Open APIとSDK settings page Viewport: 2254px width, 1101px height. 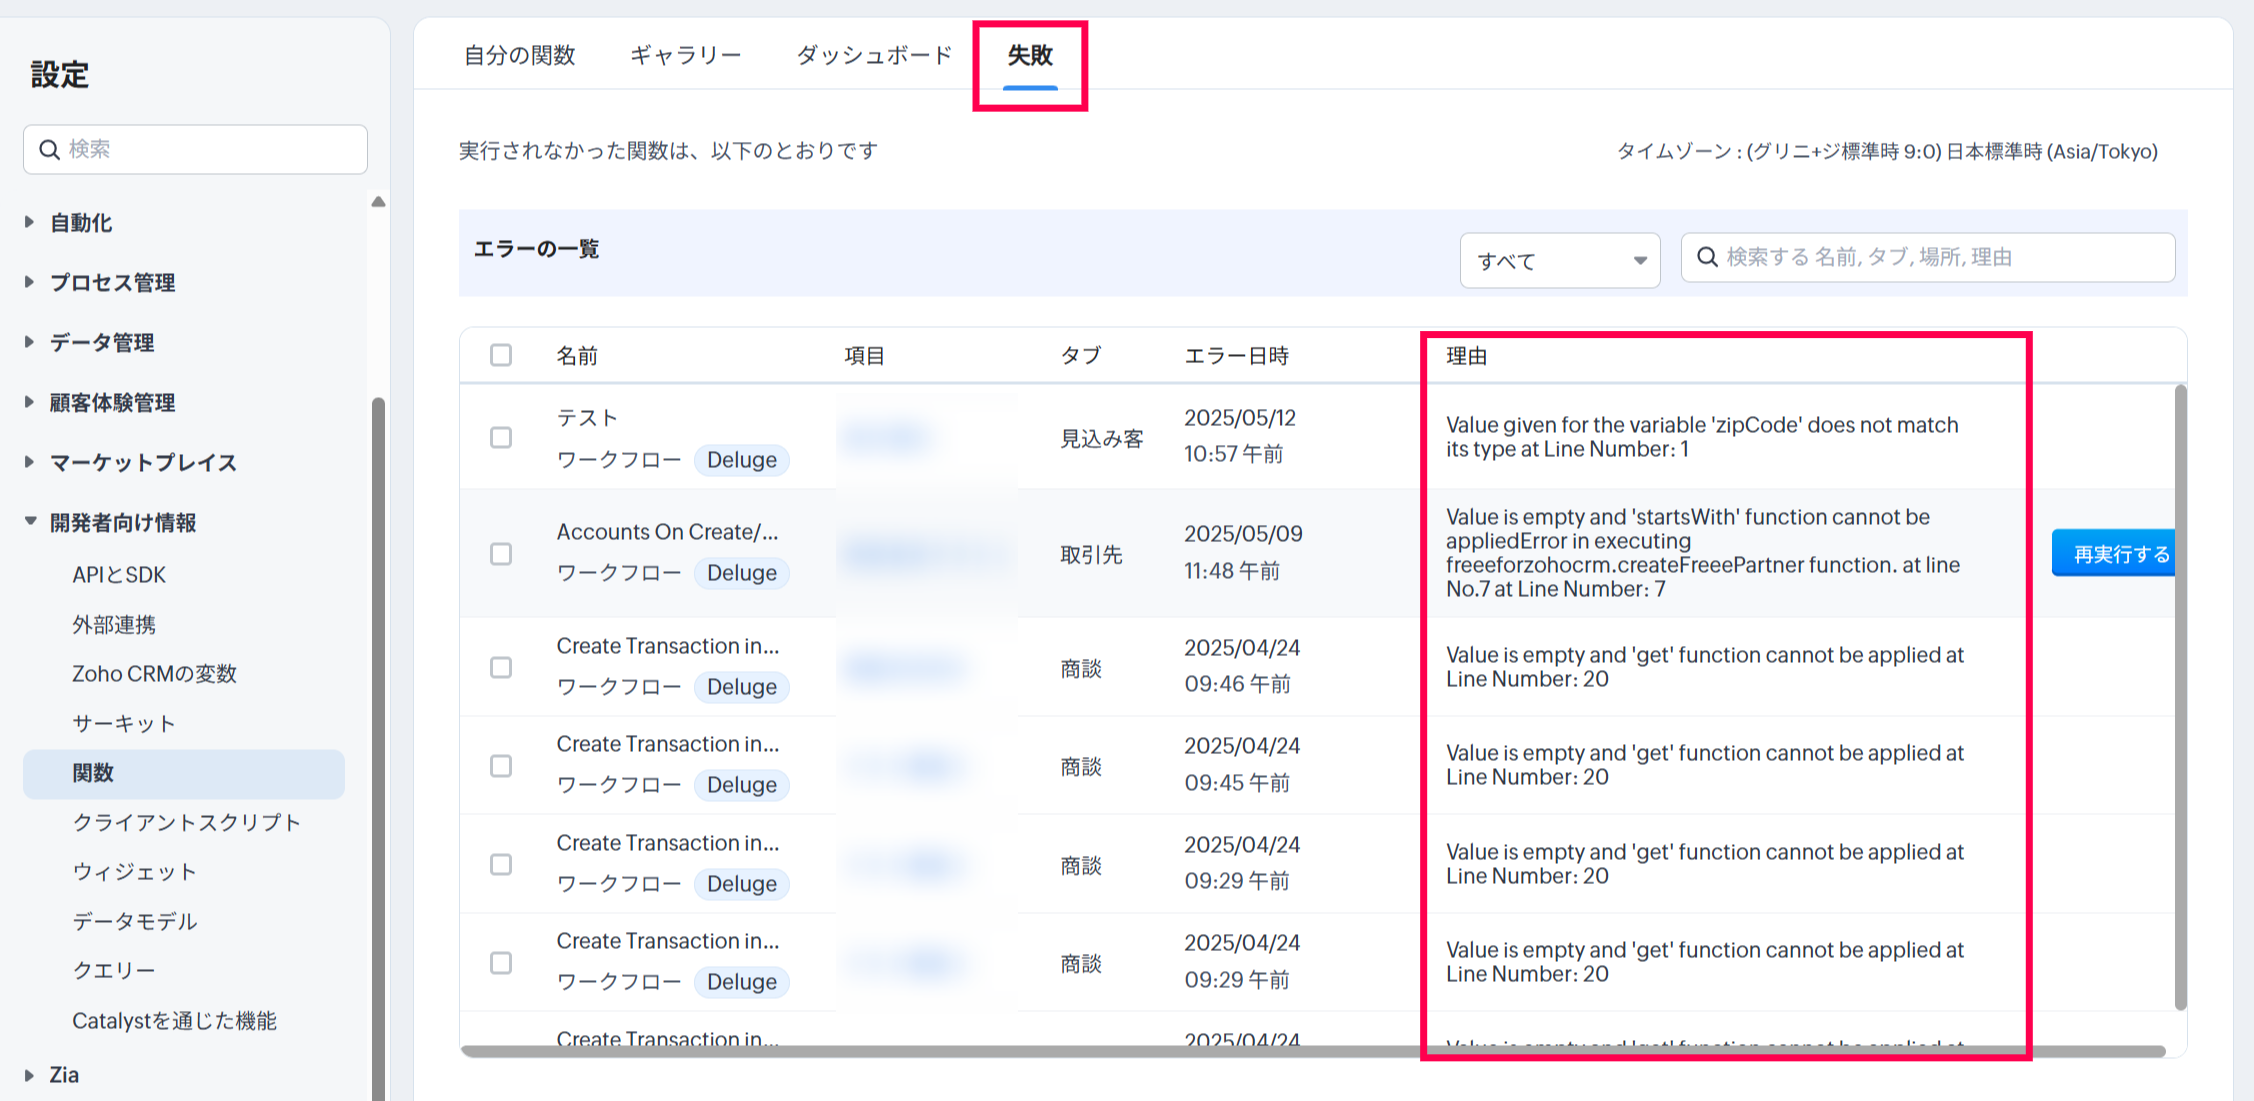point(119,575)
